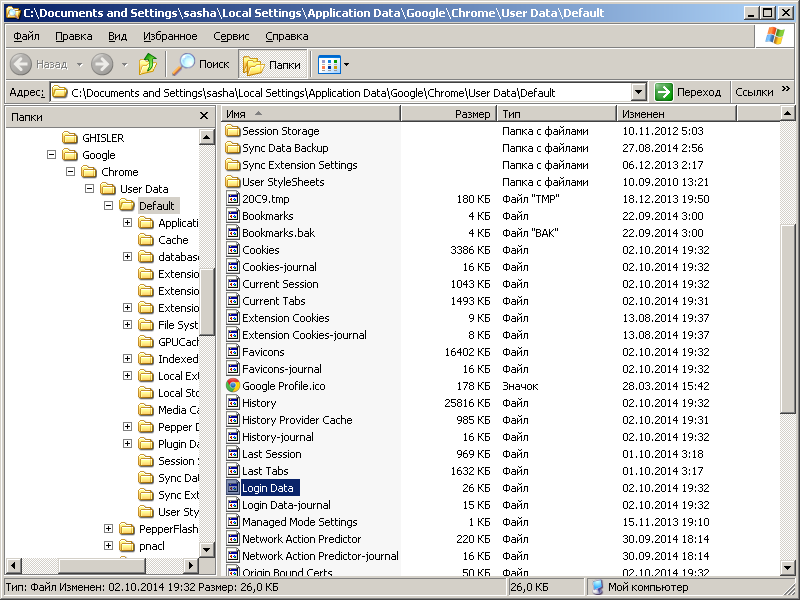
Task: Open the Правка menu
Action: (x=74, y=36)
